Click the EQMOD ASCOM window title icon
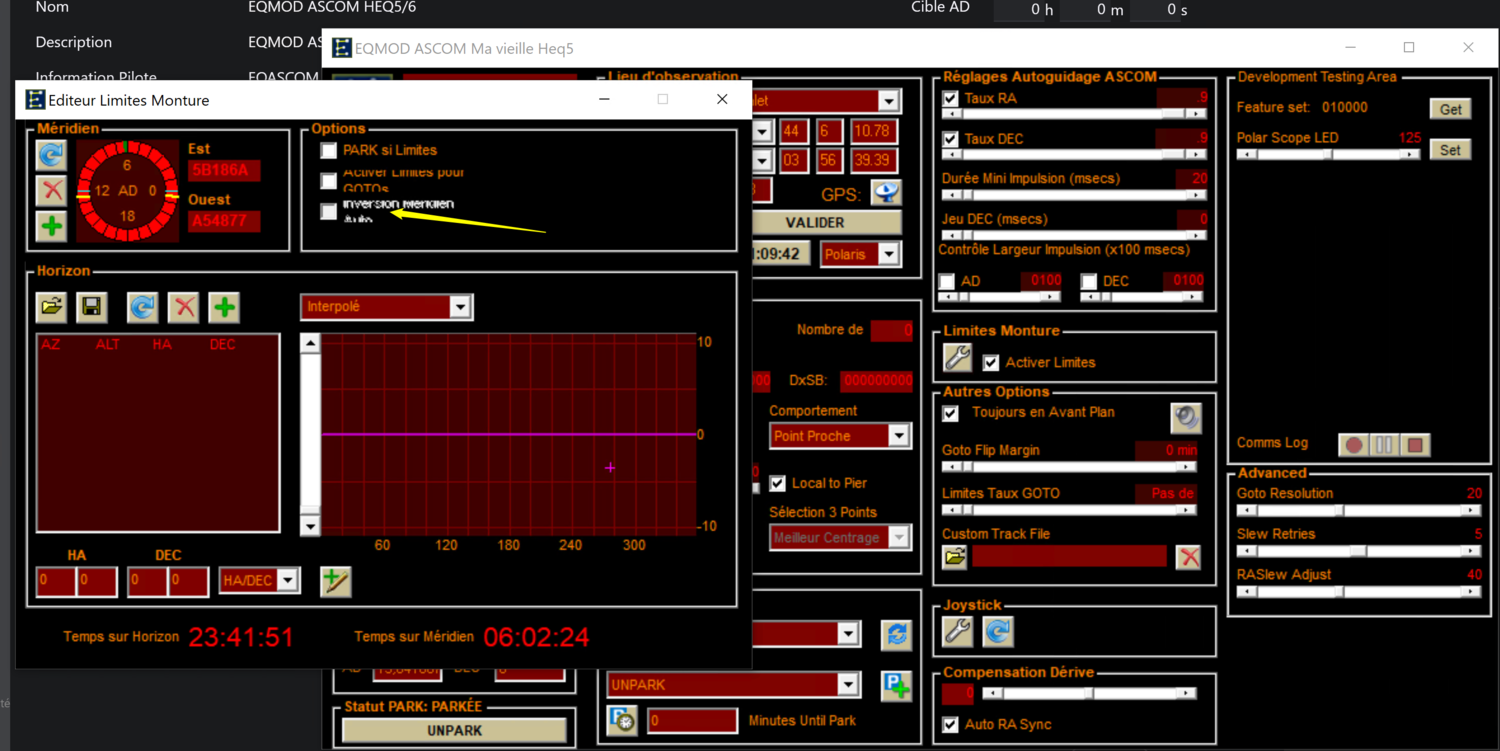The height and width of the screenshot is (751, 1500). tap(342, 48)
